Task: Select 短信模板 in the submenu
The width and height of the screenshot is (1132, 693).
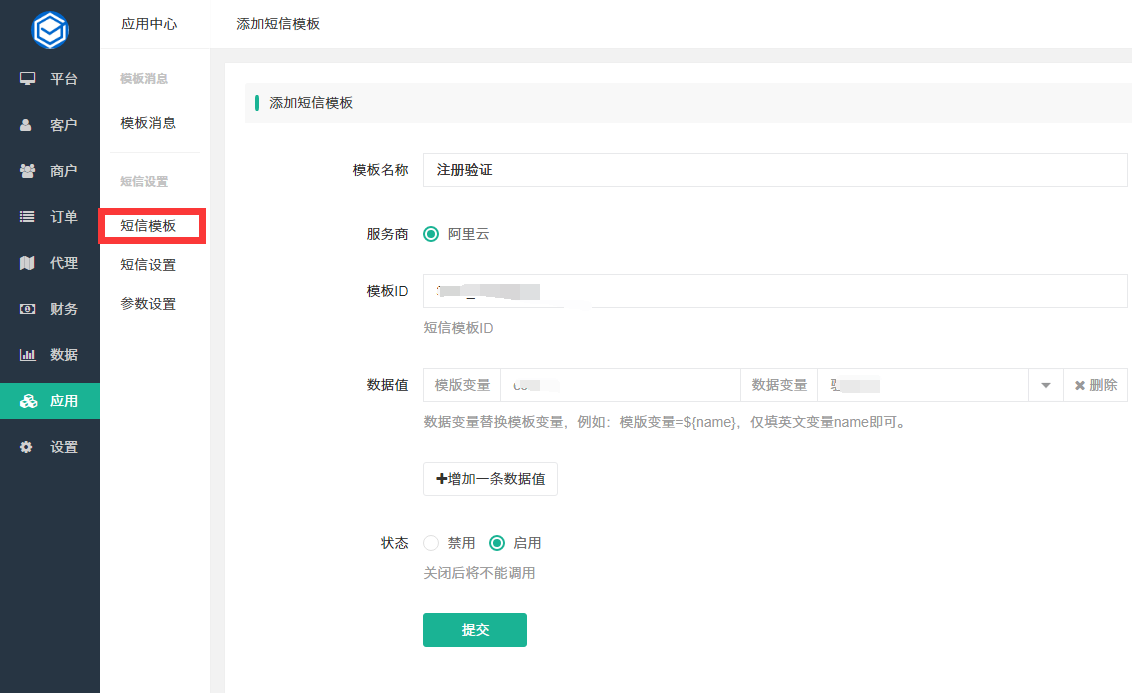Action: (148, 226)
